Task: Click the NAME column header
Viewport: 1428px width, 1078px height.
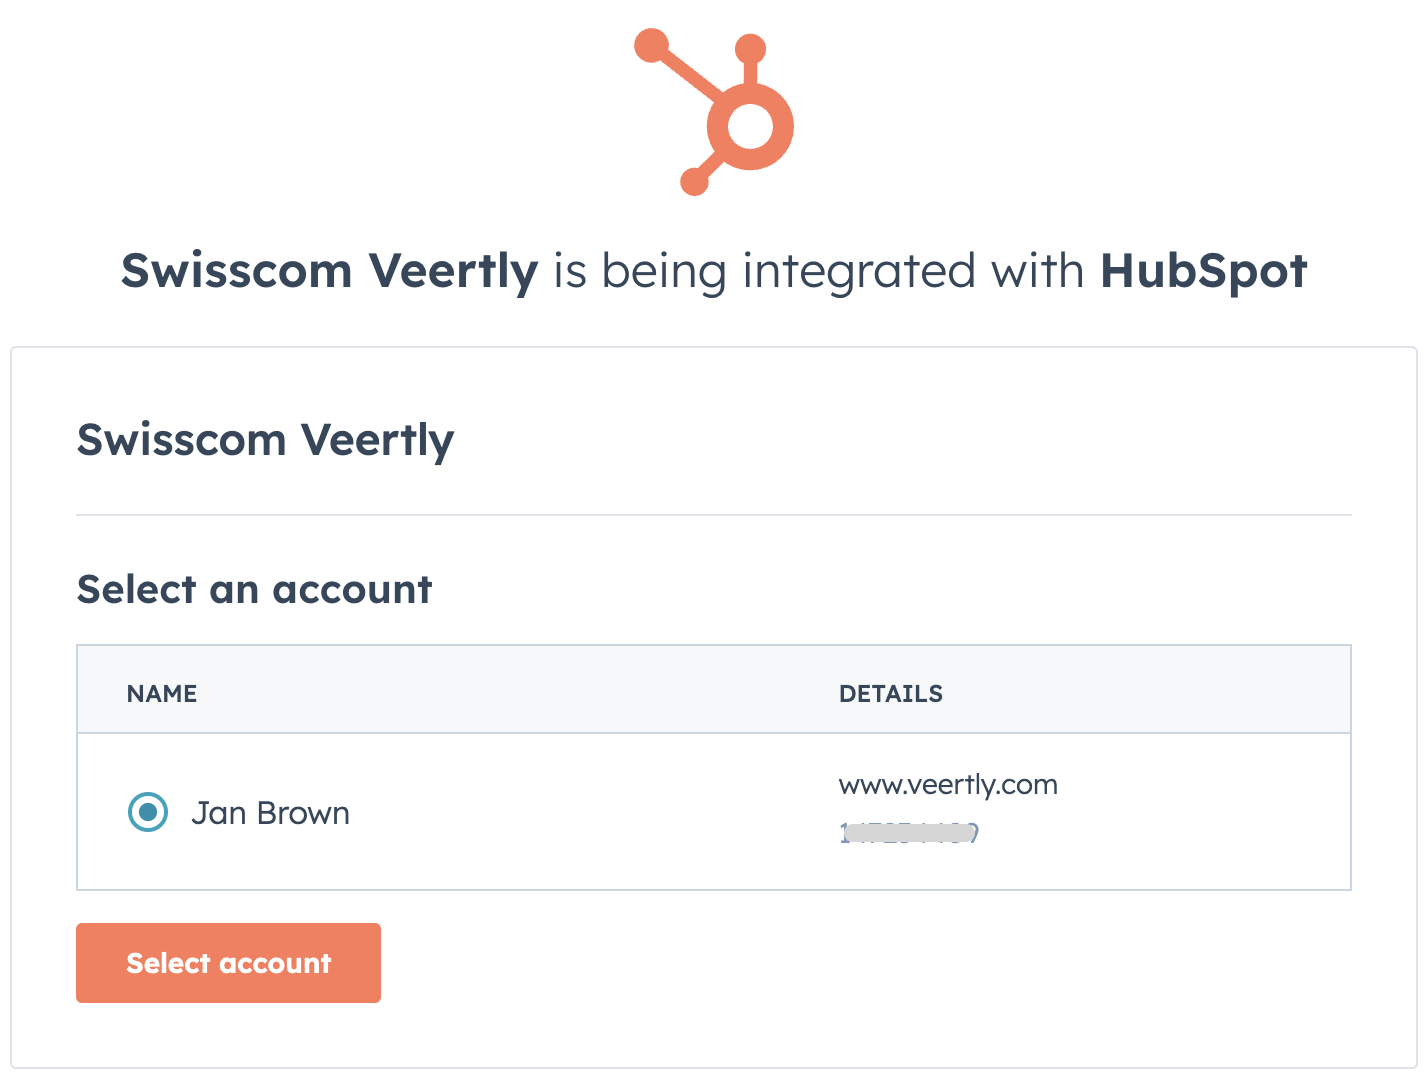Action: [x=162, y=694]
